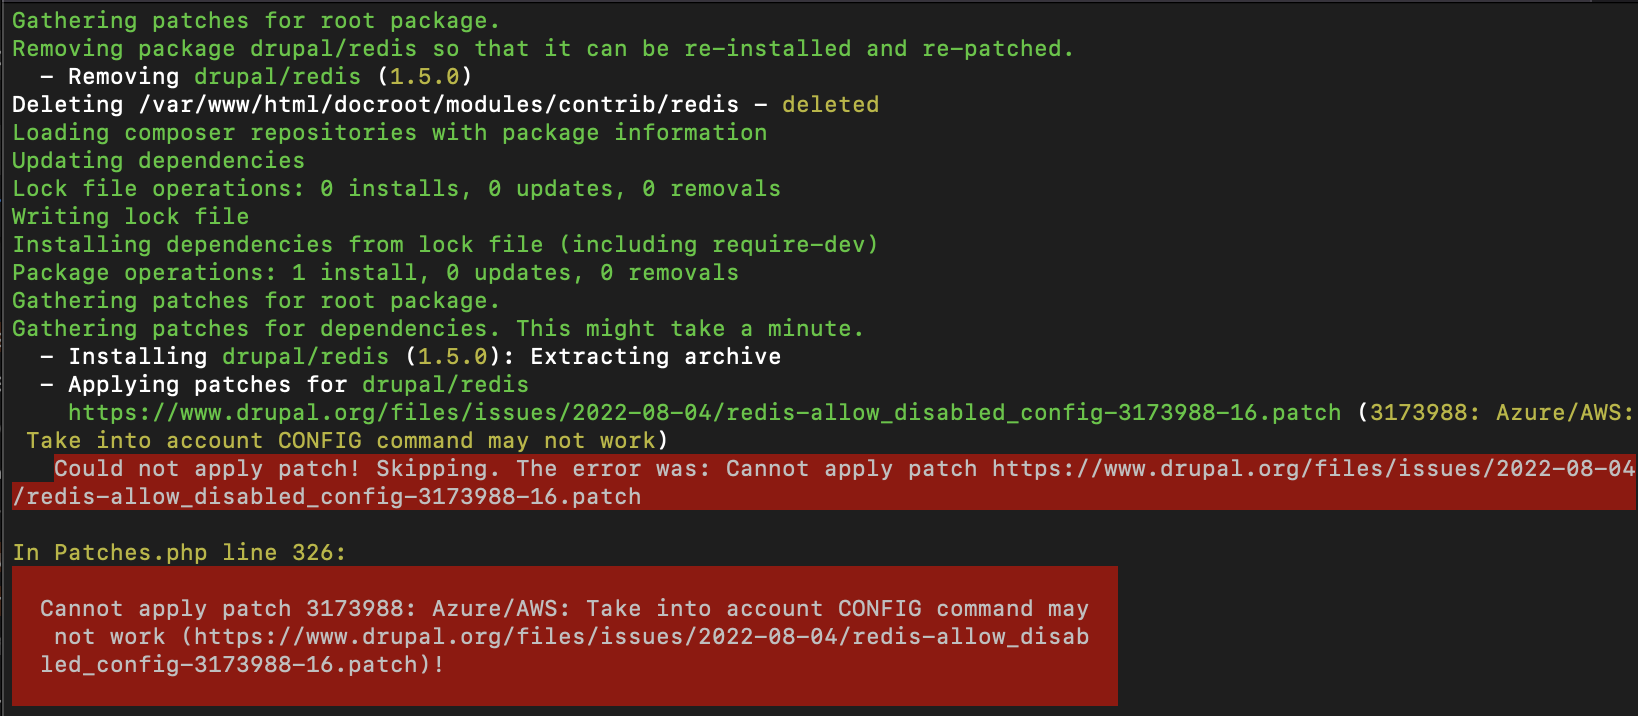The width and height of the screenshot is (1638, 716).
Task: Click 'redis-allow_disabled_config-3173988-16.patch' in red second line
Action: click(x=334, y=497)
